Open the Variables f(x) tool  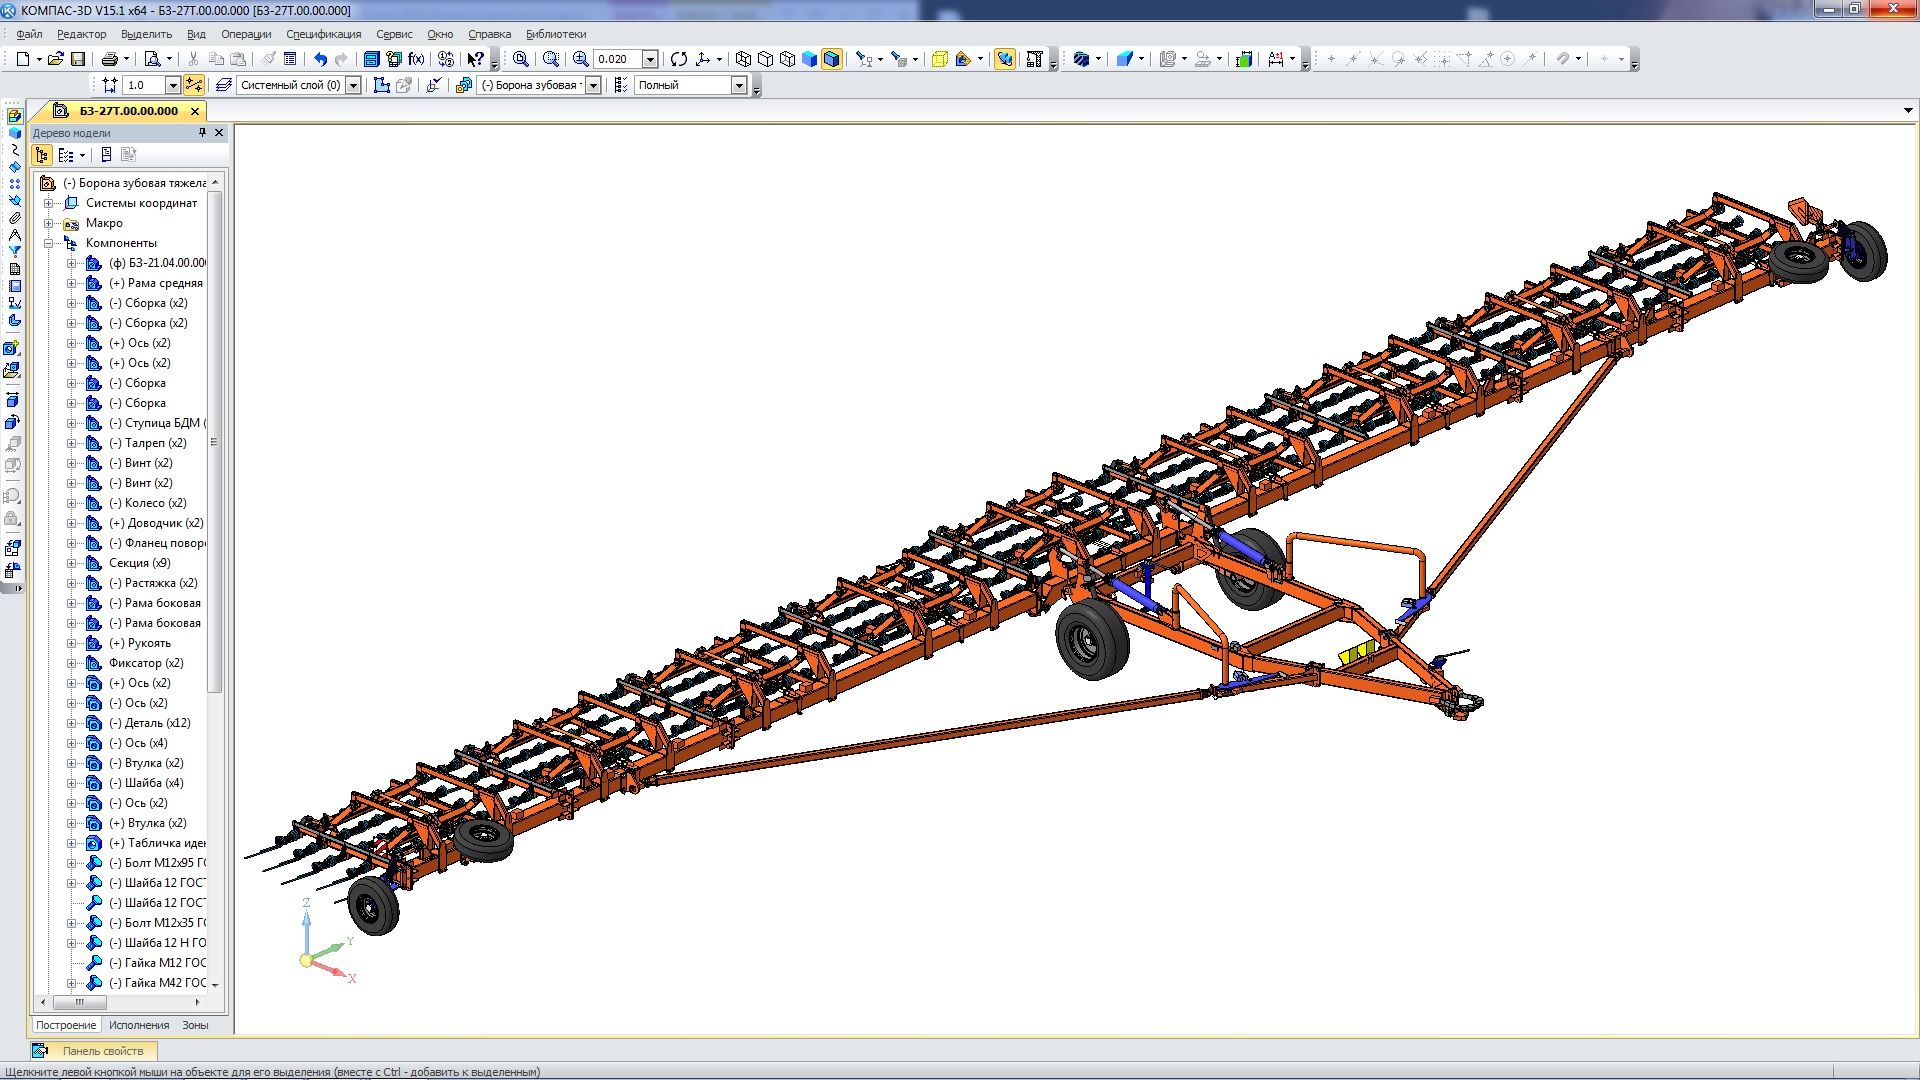(x=416, y=59)
